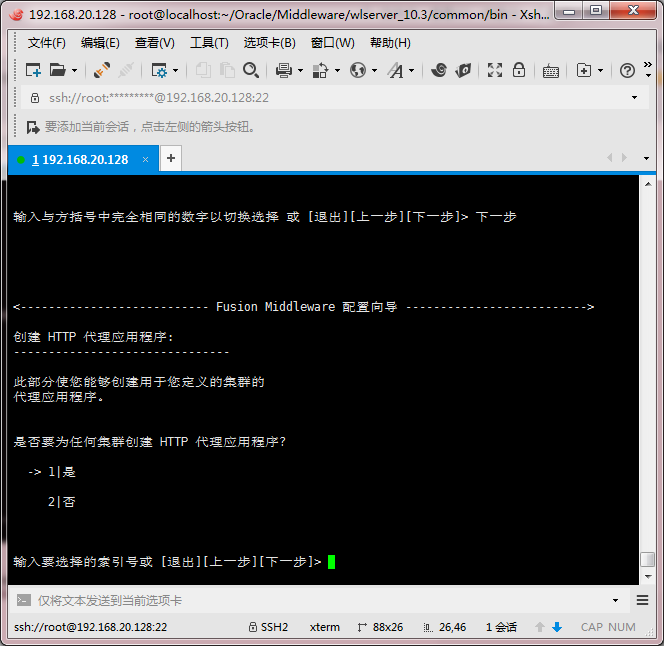The image size is (664, 646).
Task: Open the 文件(F) menu
Action: [47, 43]
